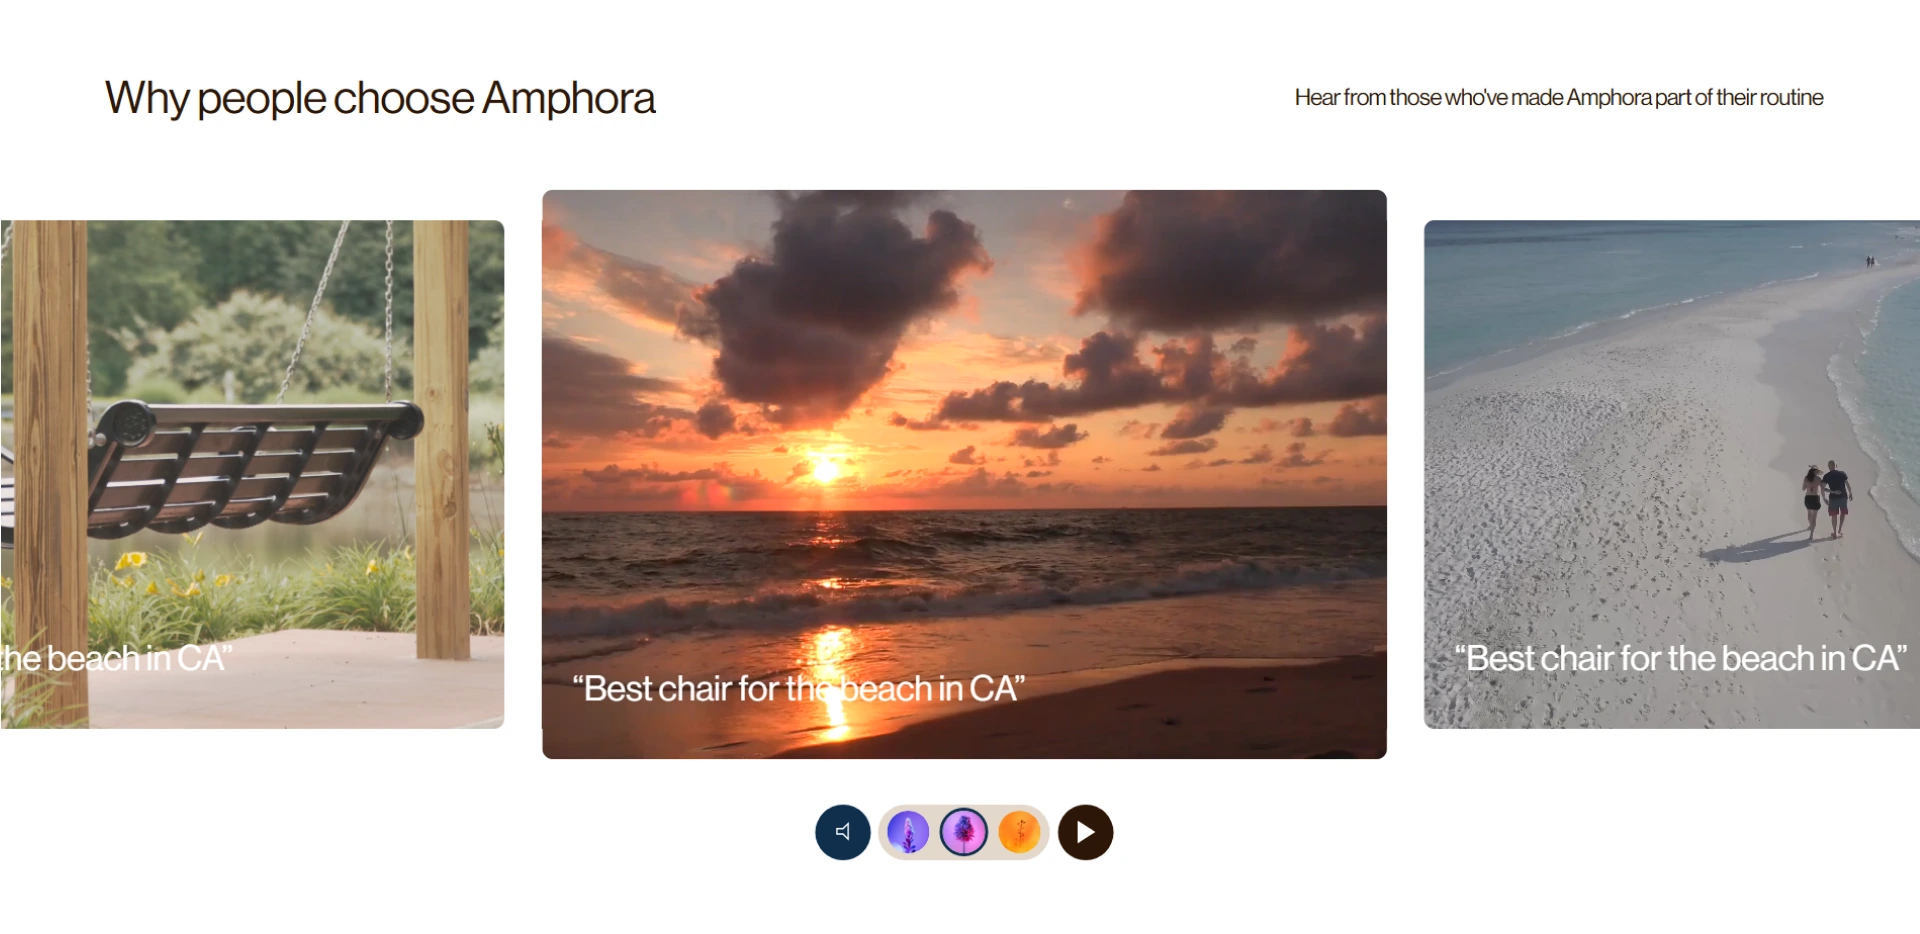Mute the testimonial video with the speaker icon
Screen dimensions: 1920x934
(x=843, y=832)
